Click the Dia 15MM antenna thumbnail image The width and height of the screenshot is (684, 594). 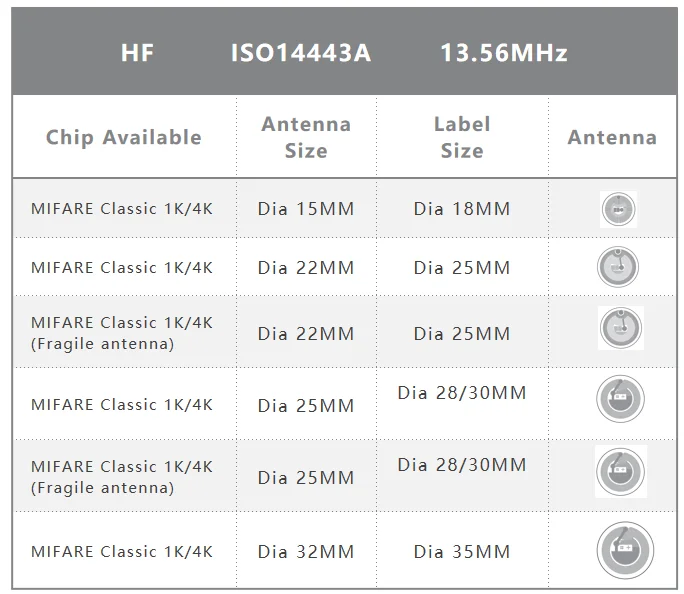pyautogui.click(x=618, y=209)
